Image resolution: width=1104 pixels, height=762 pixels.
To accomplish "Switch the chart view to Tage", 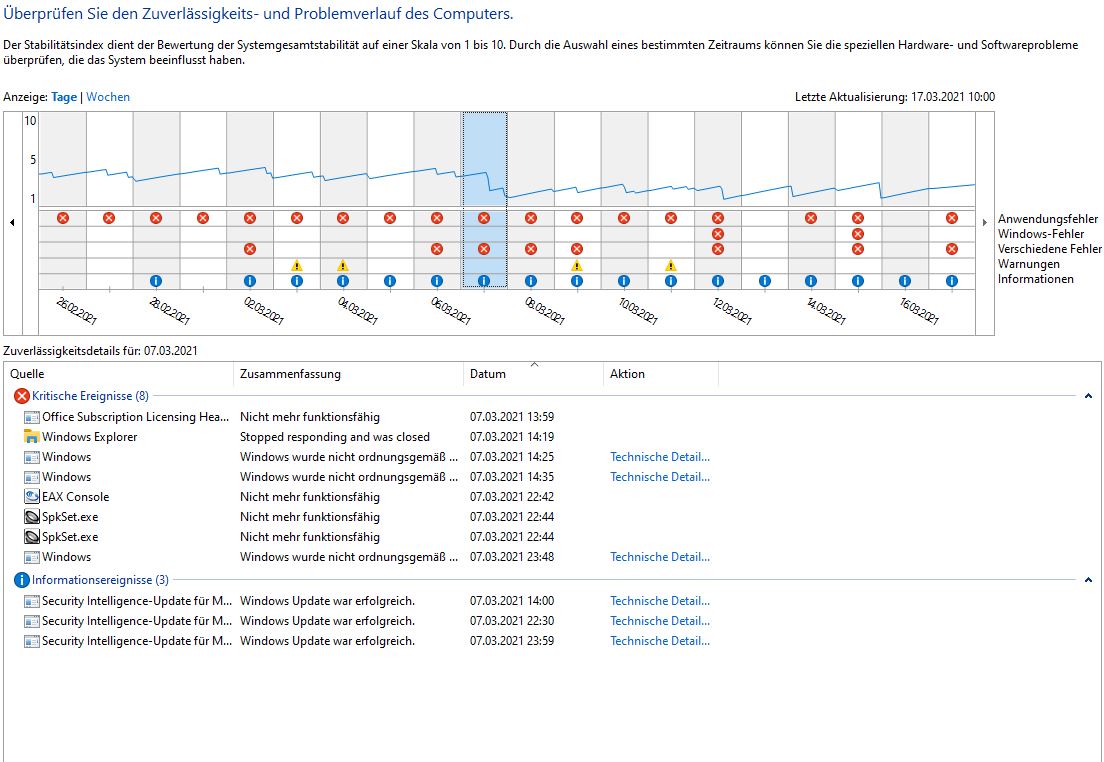I will 64,97.
